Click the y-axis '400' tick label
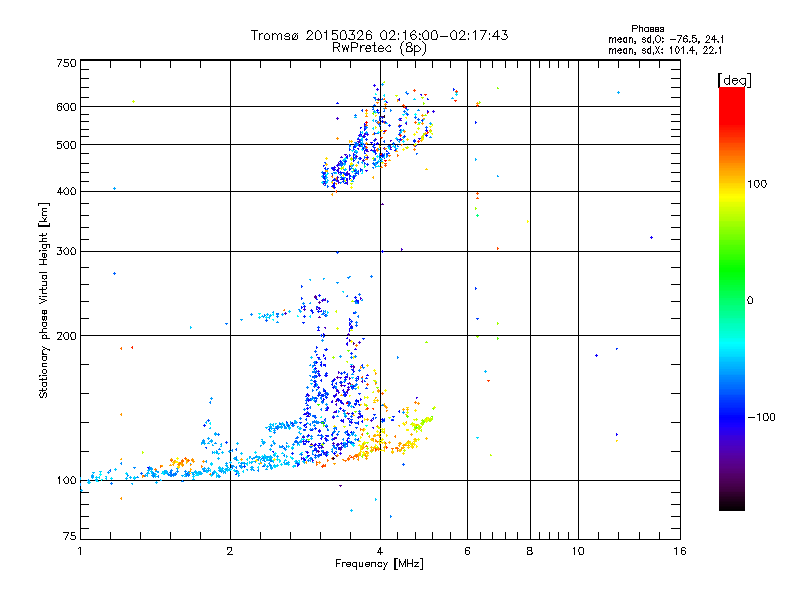This screenshot has width=800, height=600. pos(66,191)
